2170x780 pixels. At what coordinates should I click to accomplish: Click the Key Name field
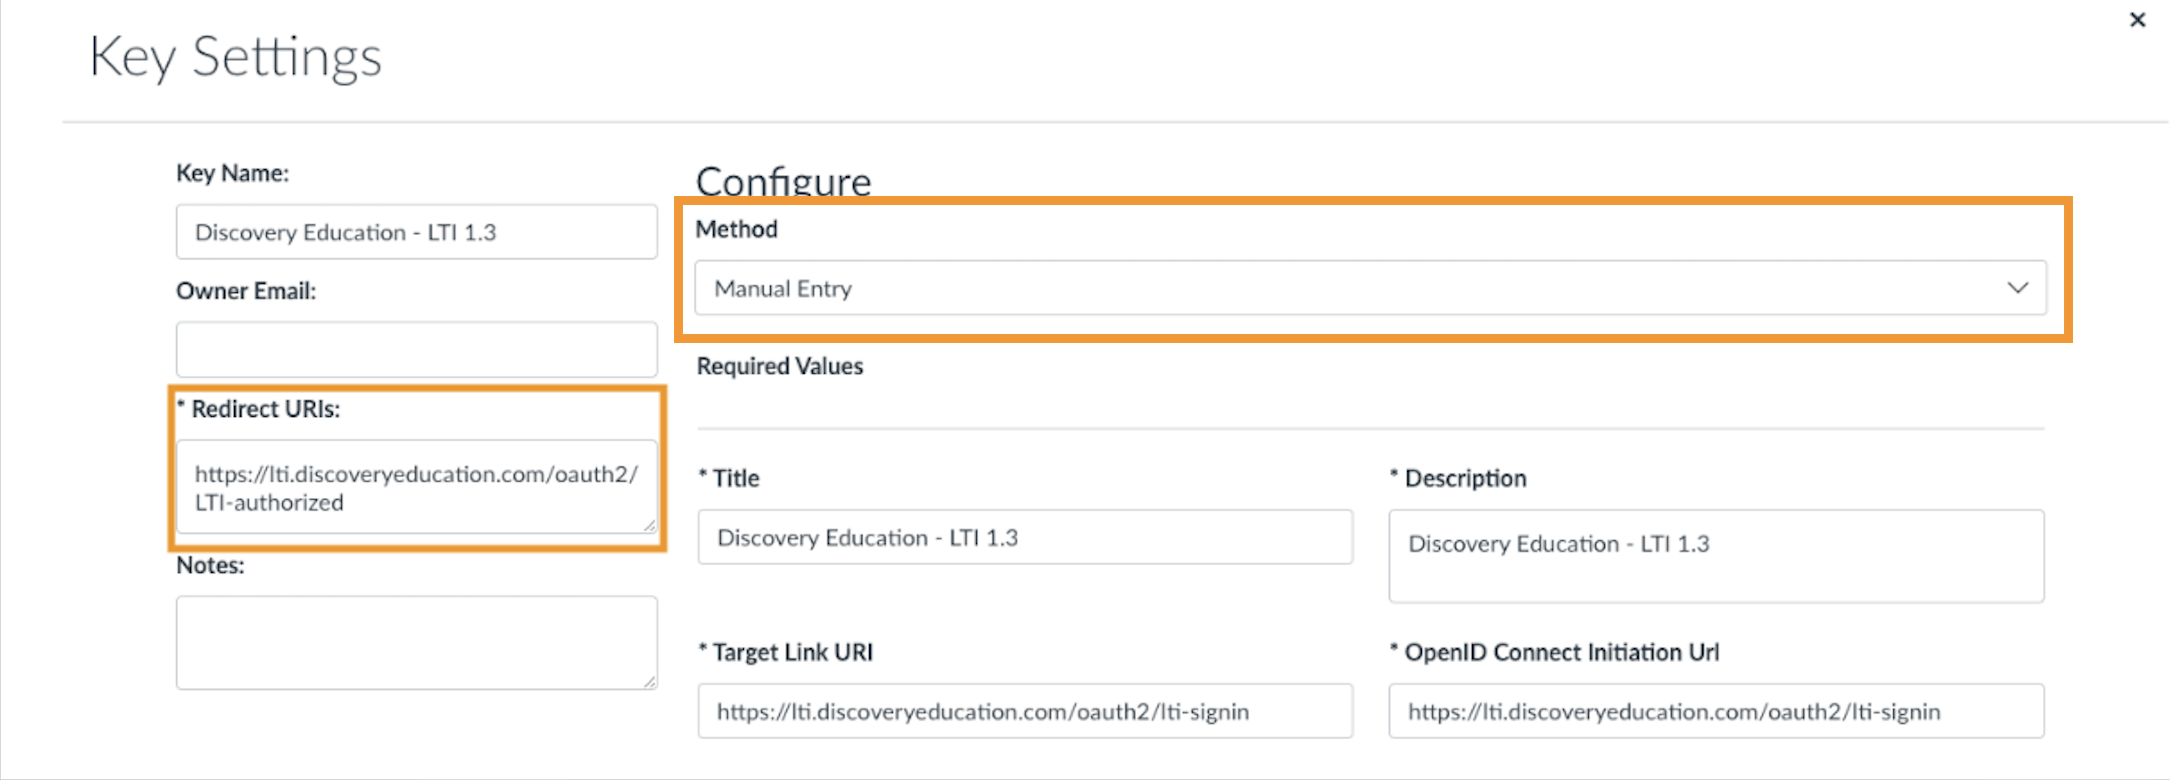pyautogui.click(x=416, y=231)
